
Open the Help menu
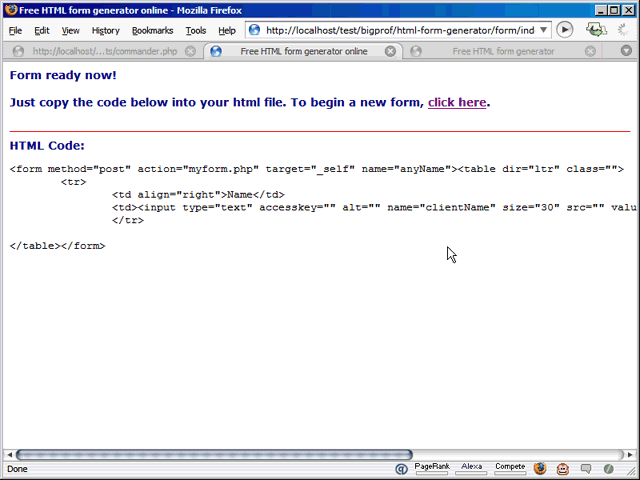click(227, 31)
